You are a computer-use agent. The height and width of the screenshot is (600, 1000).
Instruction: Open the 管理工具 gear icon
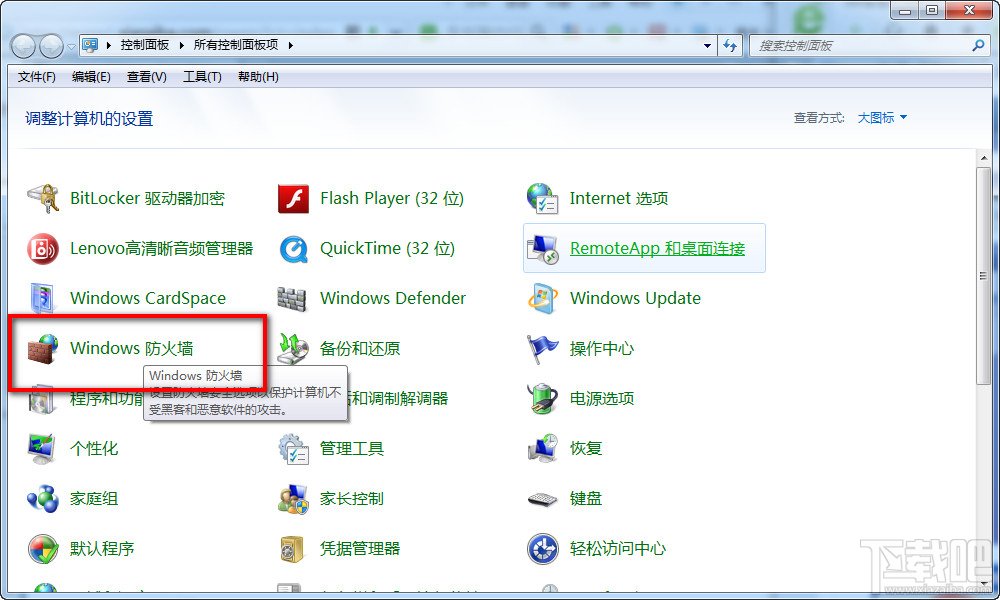pos(293,448)
